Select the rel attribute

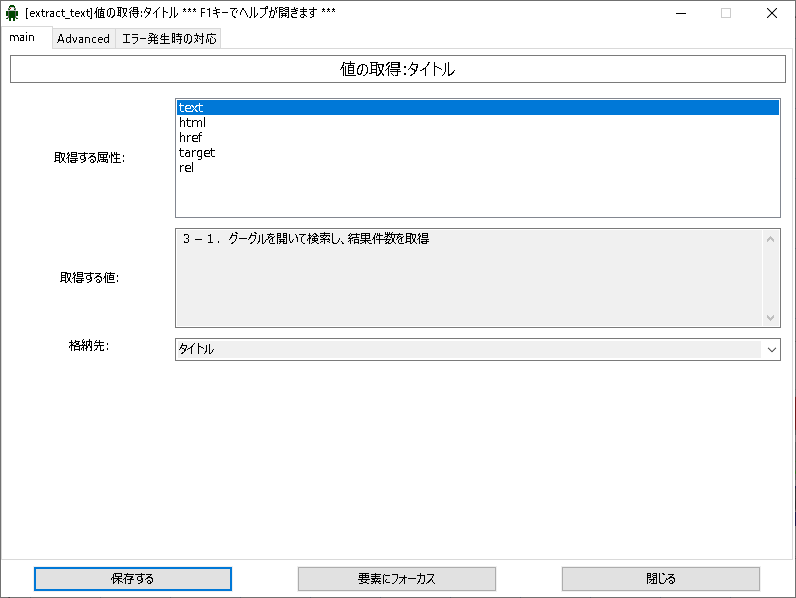point(478,168)
